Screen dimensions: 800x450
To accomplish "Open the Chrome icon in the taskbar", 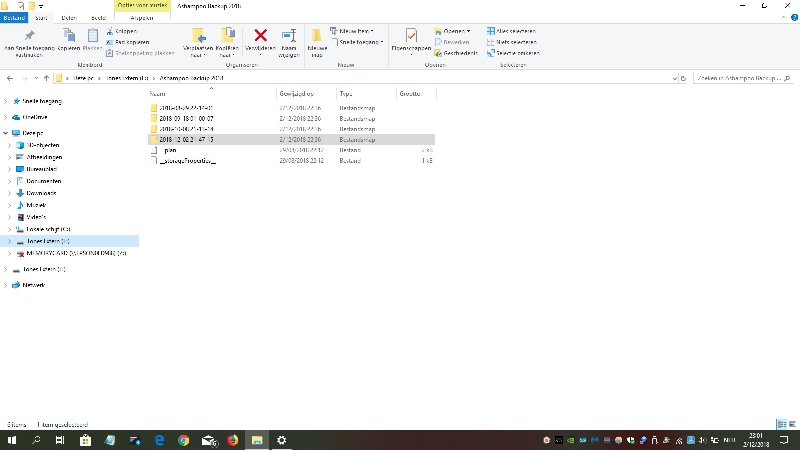I will point(184,440).
